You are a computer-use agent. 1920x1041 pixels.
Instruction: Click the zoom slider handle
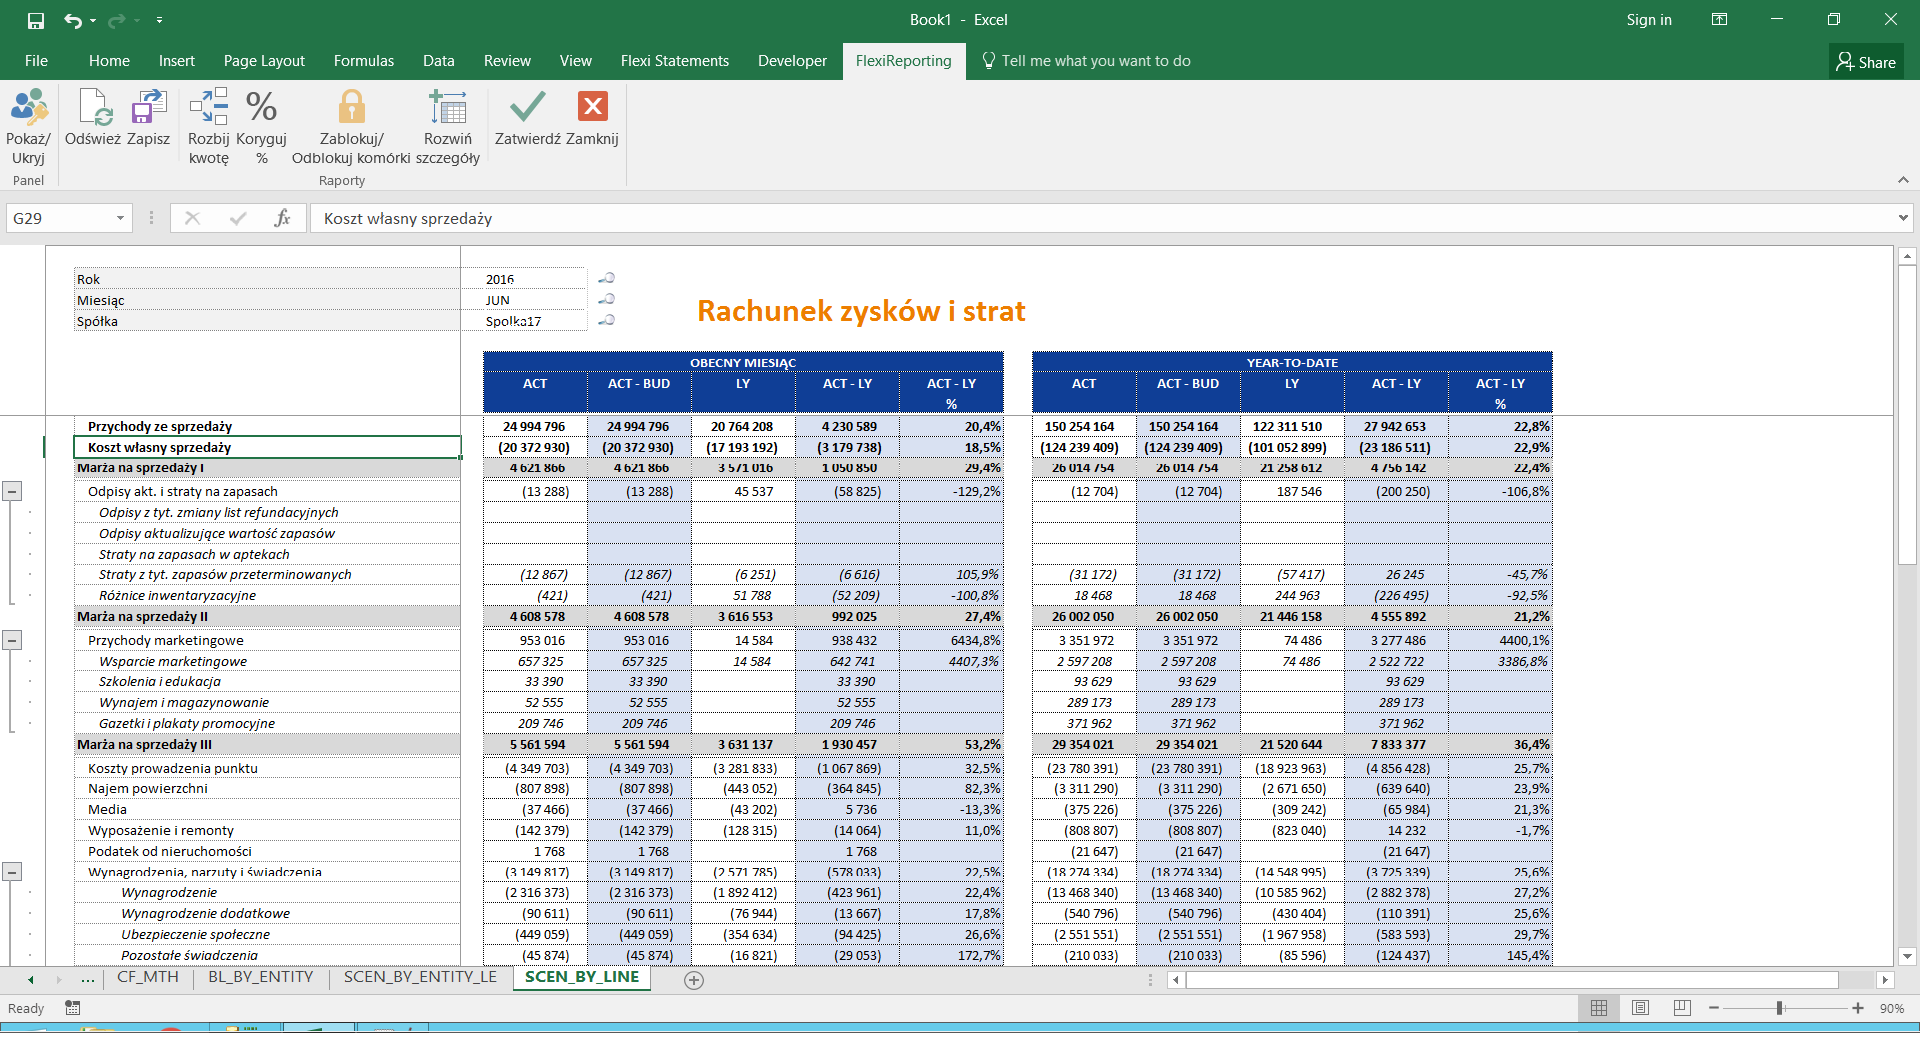tap(1780, 1008)
